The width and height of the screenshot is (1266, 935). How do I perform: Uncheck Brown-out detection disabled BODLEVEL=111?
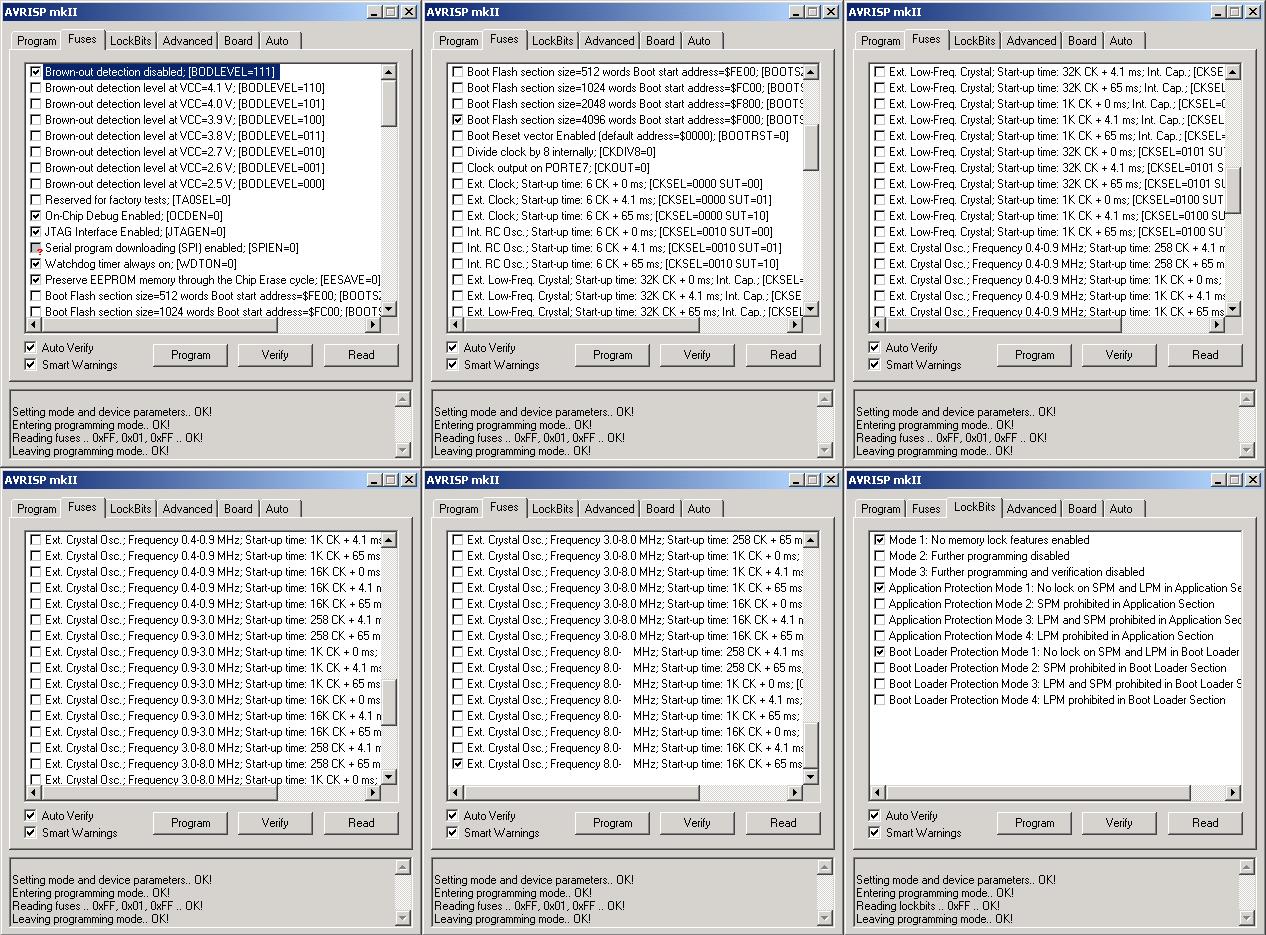pyautogui.click(x=36, y=72)
